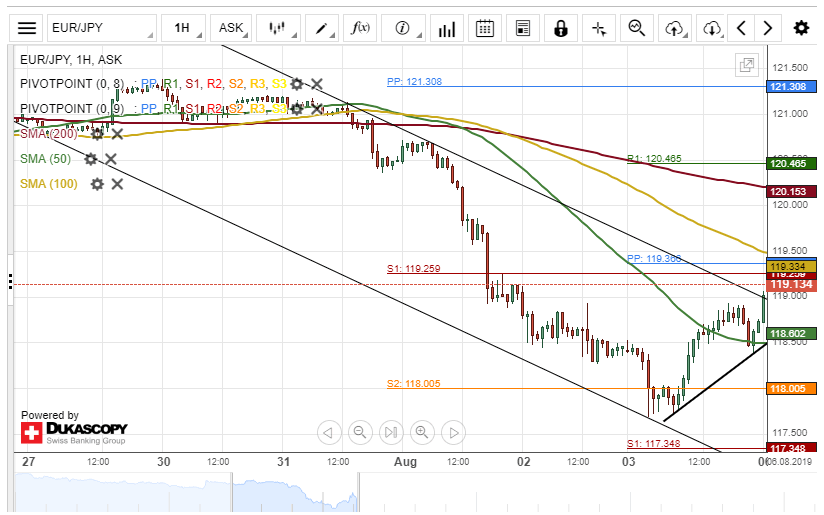Open the calendar date picker icon
This screenshot has height=515, width=824.
(485, 28)
